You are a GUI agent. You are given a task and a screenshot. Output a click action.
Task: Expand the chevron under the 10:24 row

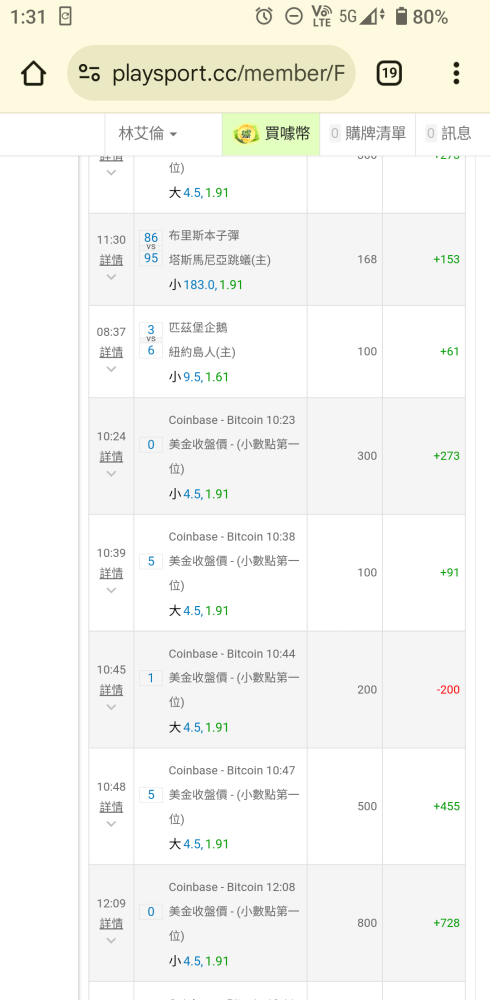coord(111,473)
